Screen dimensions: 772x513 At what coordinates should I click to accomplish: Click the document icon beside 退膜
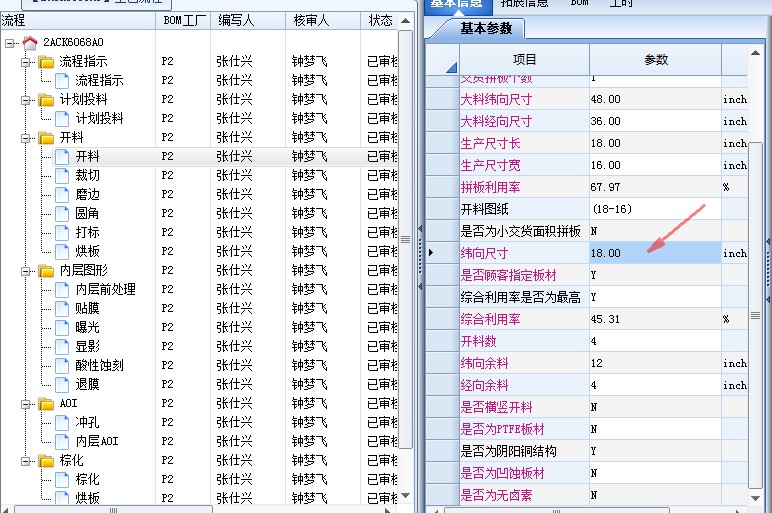62,385
